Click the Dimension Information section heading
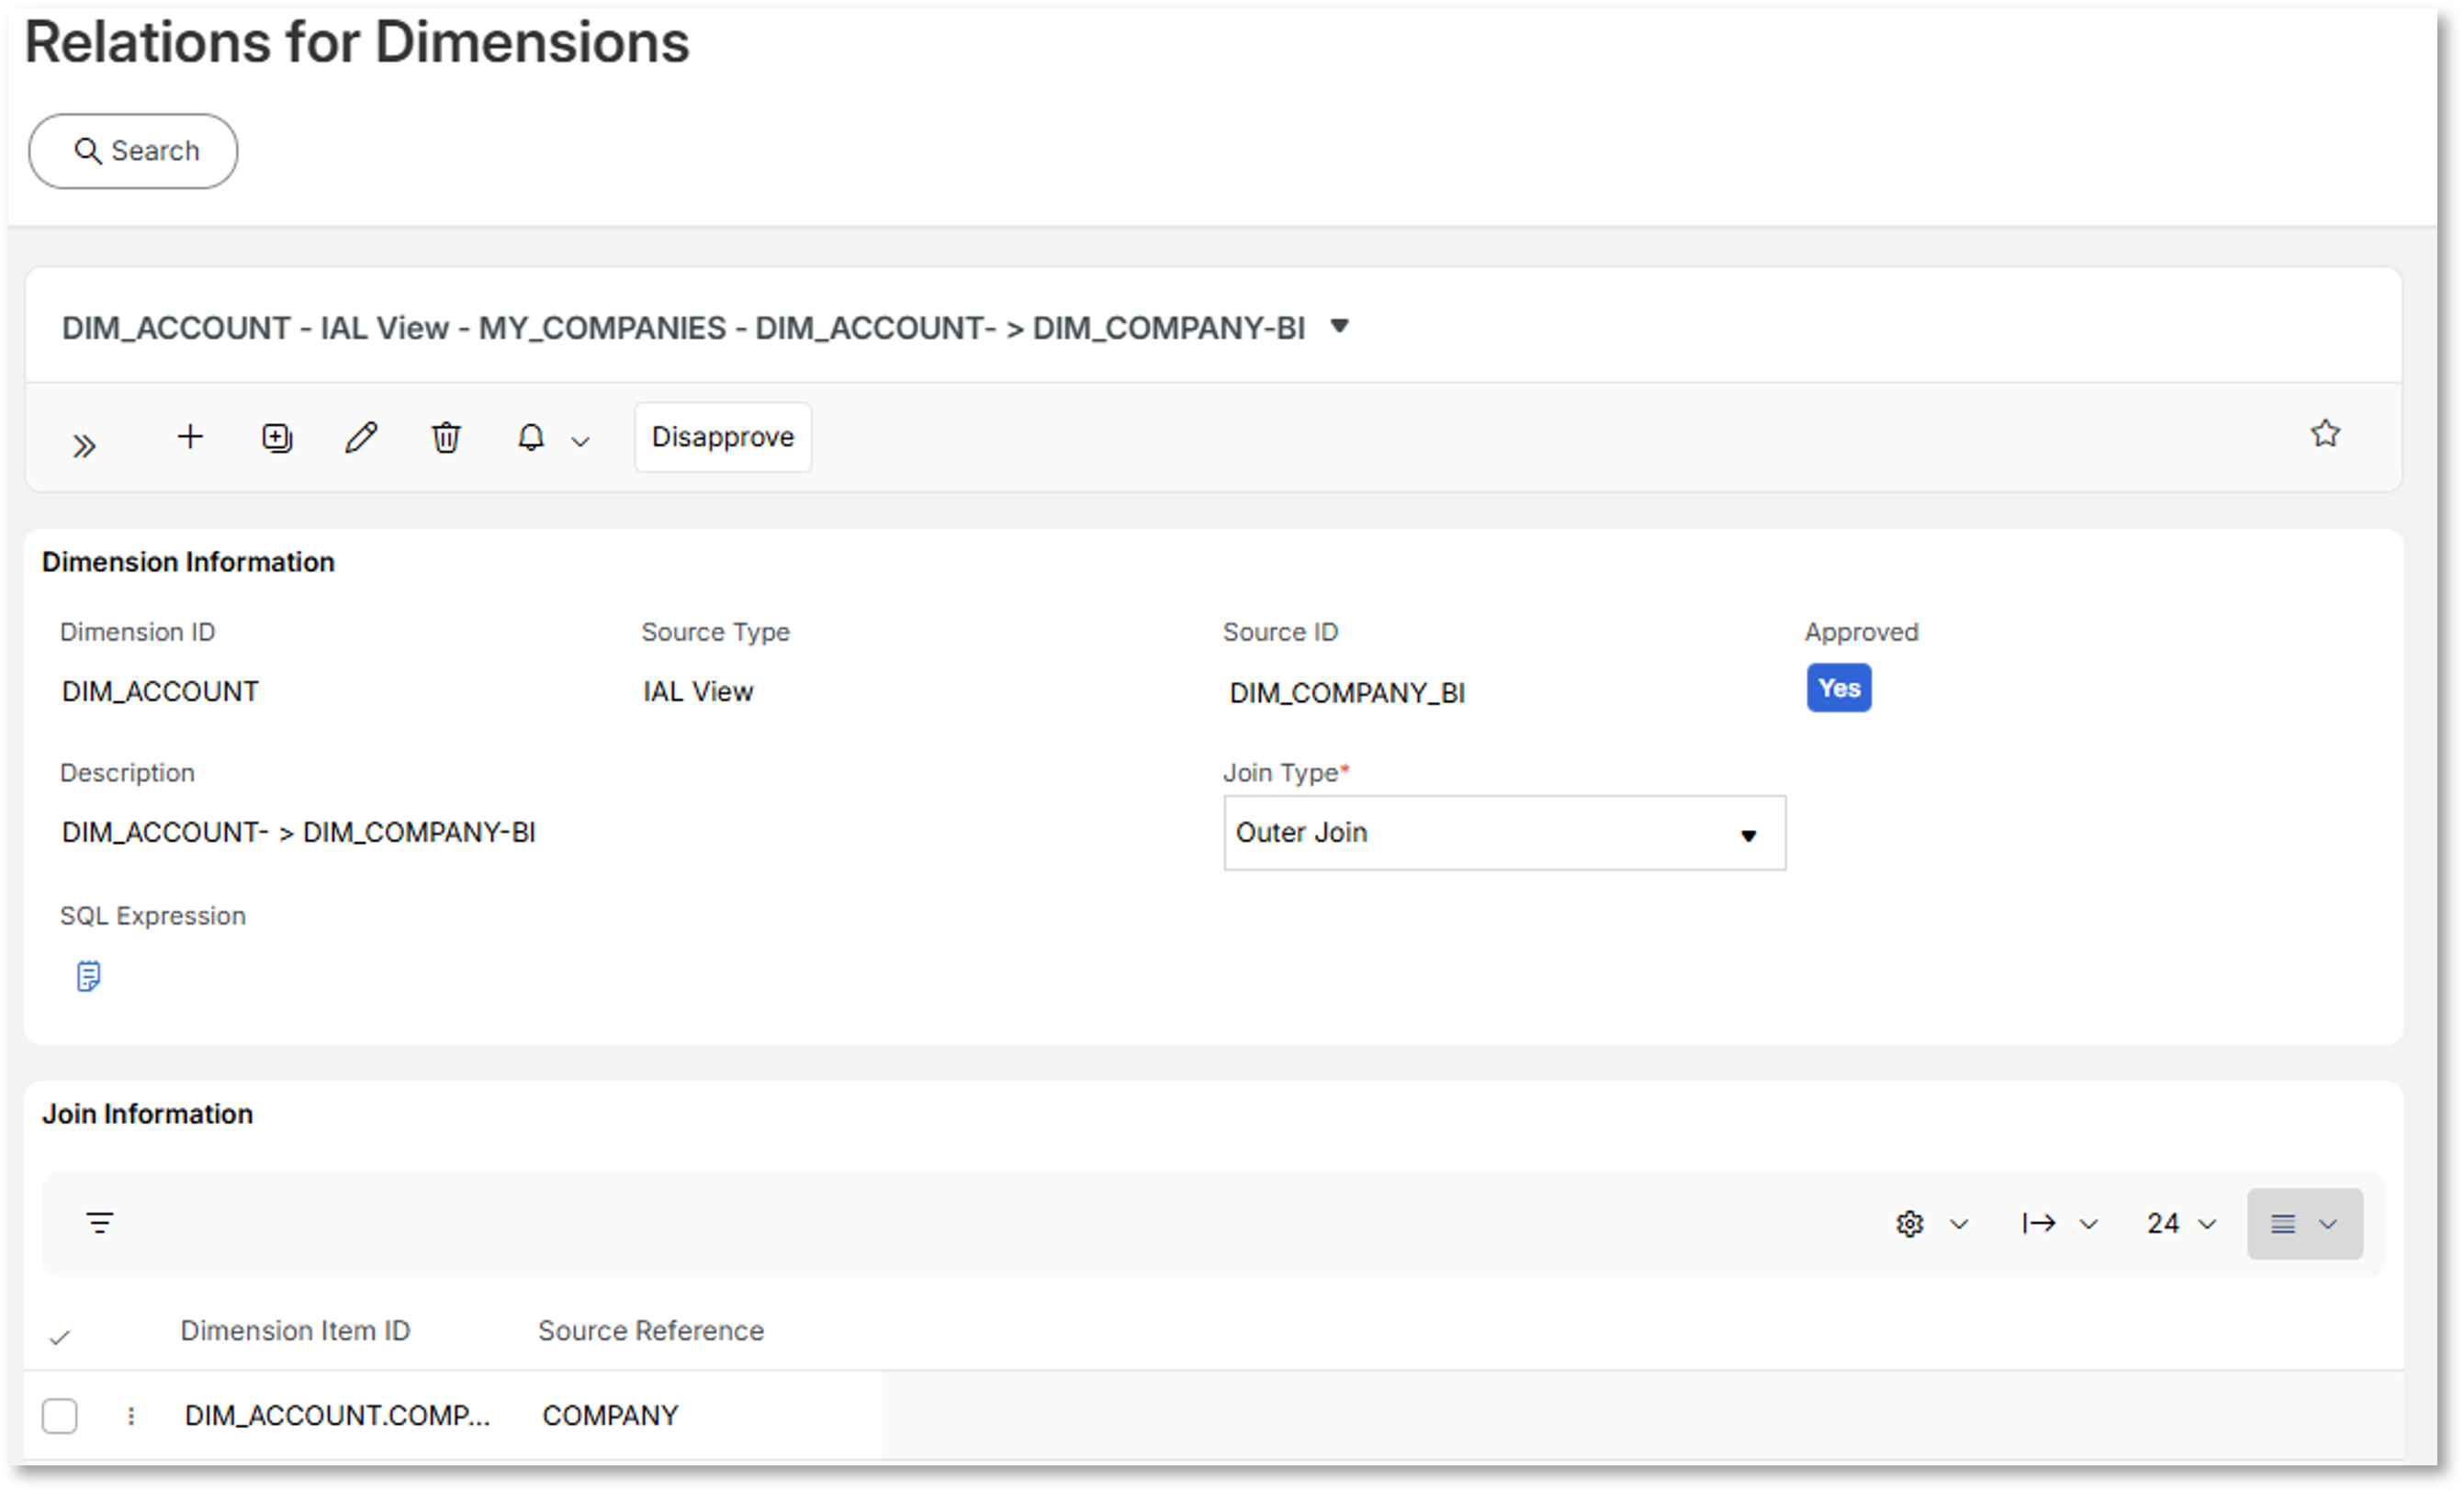Image resolution: width=2464 pixels, height=1492 pixels. [x=188, y=562]
